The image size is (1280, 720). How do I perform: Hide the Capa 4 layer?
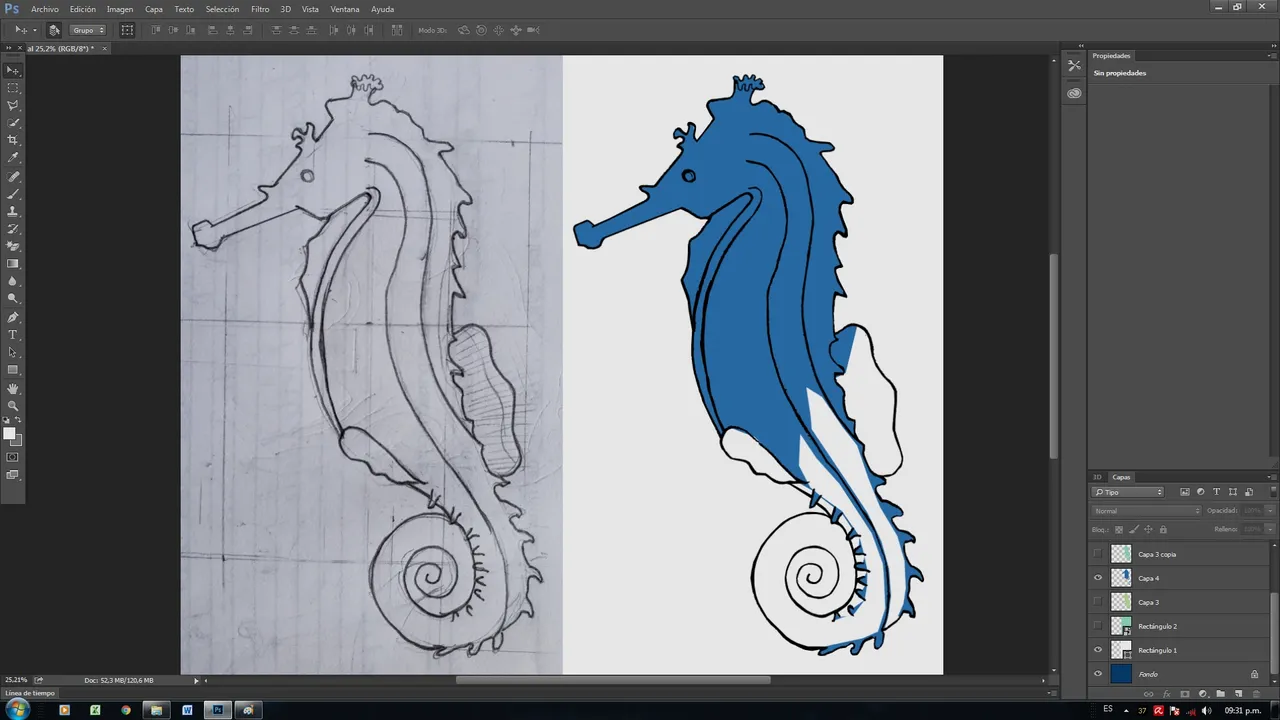pos(1098,578)
